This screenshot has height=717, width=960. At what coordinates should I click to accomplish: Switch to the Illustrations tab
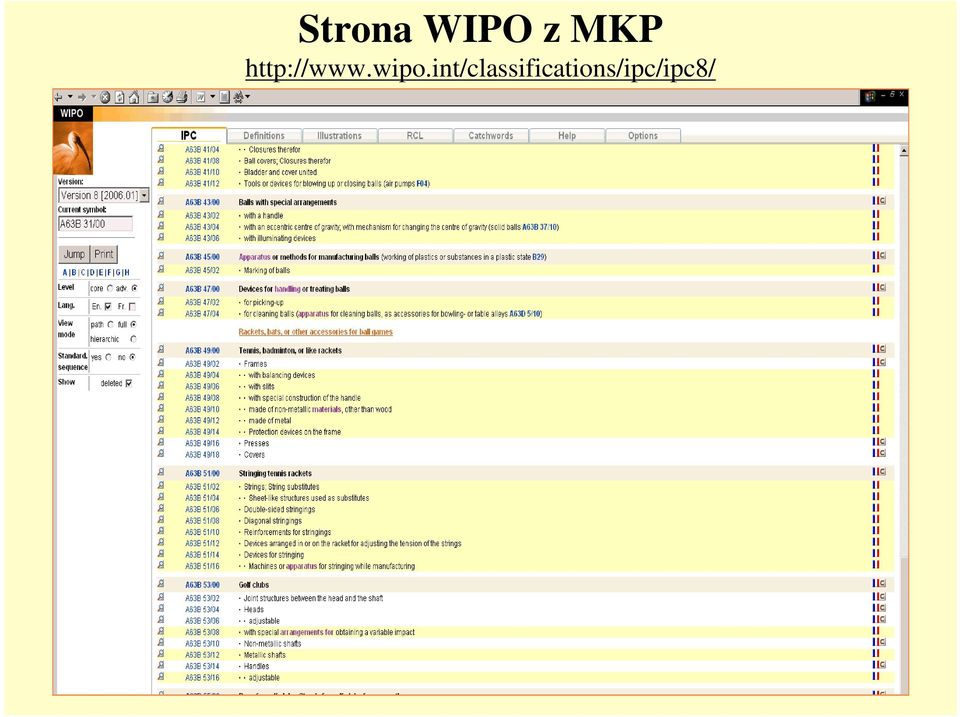click(x=340, y=136)
